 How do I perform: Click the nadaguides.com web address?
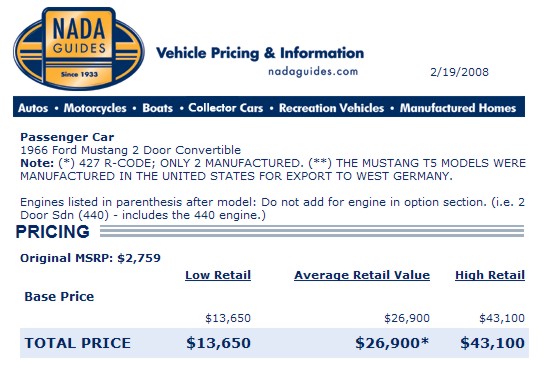pos(313,71)
